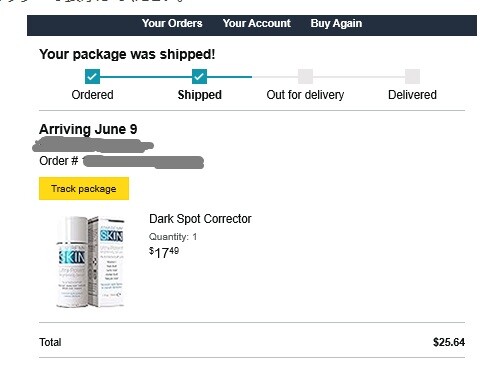Click the Shipped step checkmark box
The image size is (496, 366).
click(x=199, y=77)
